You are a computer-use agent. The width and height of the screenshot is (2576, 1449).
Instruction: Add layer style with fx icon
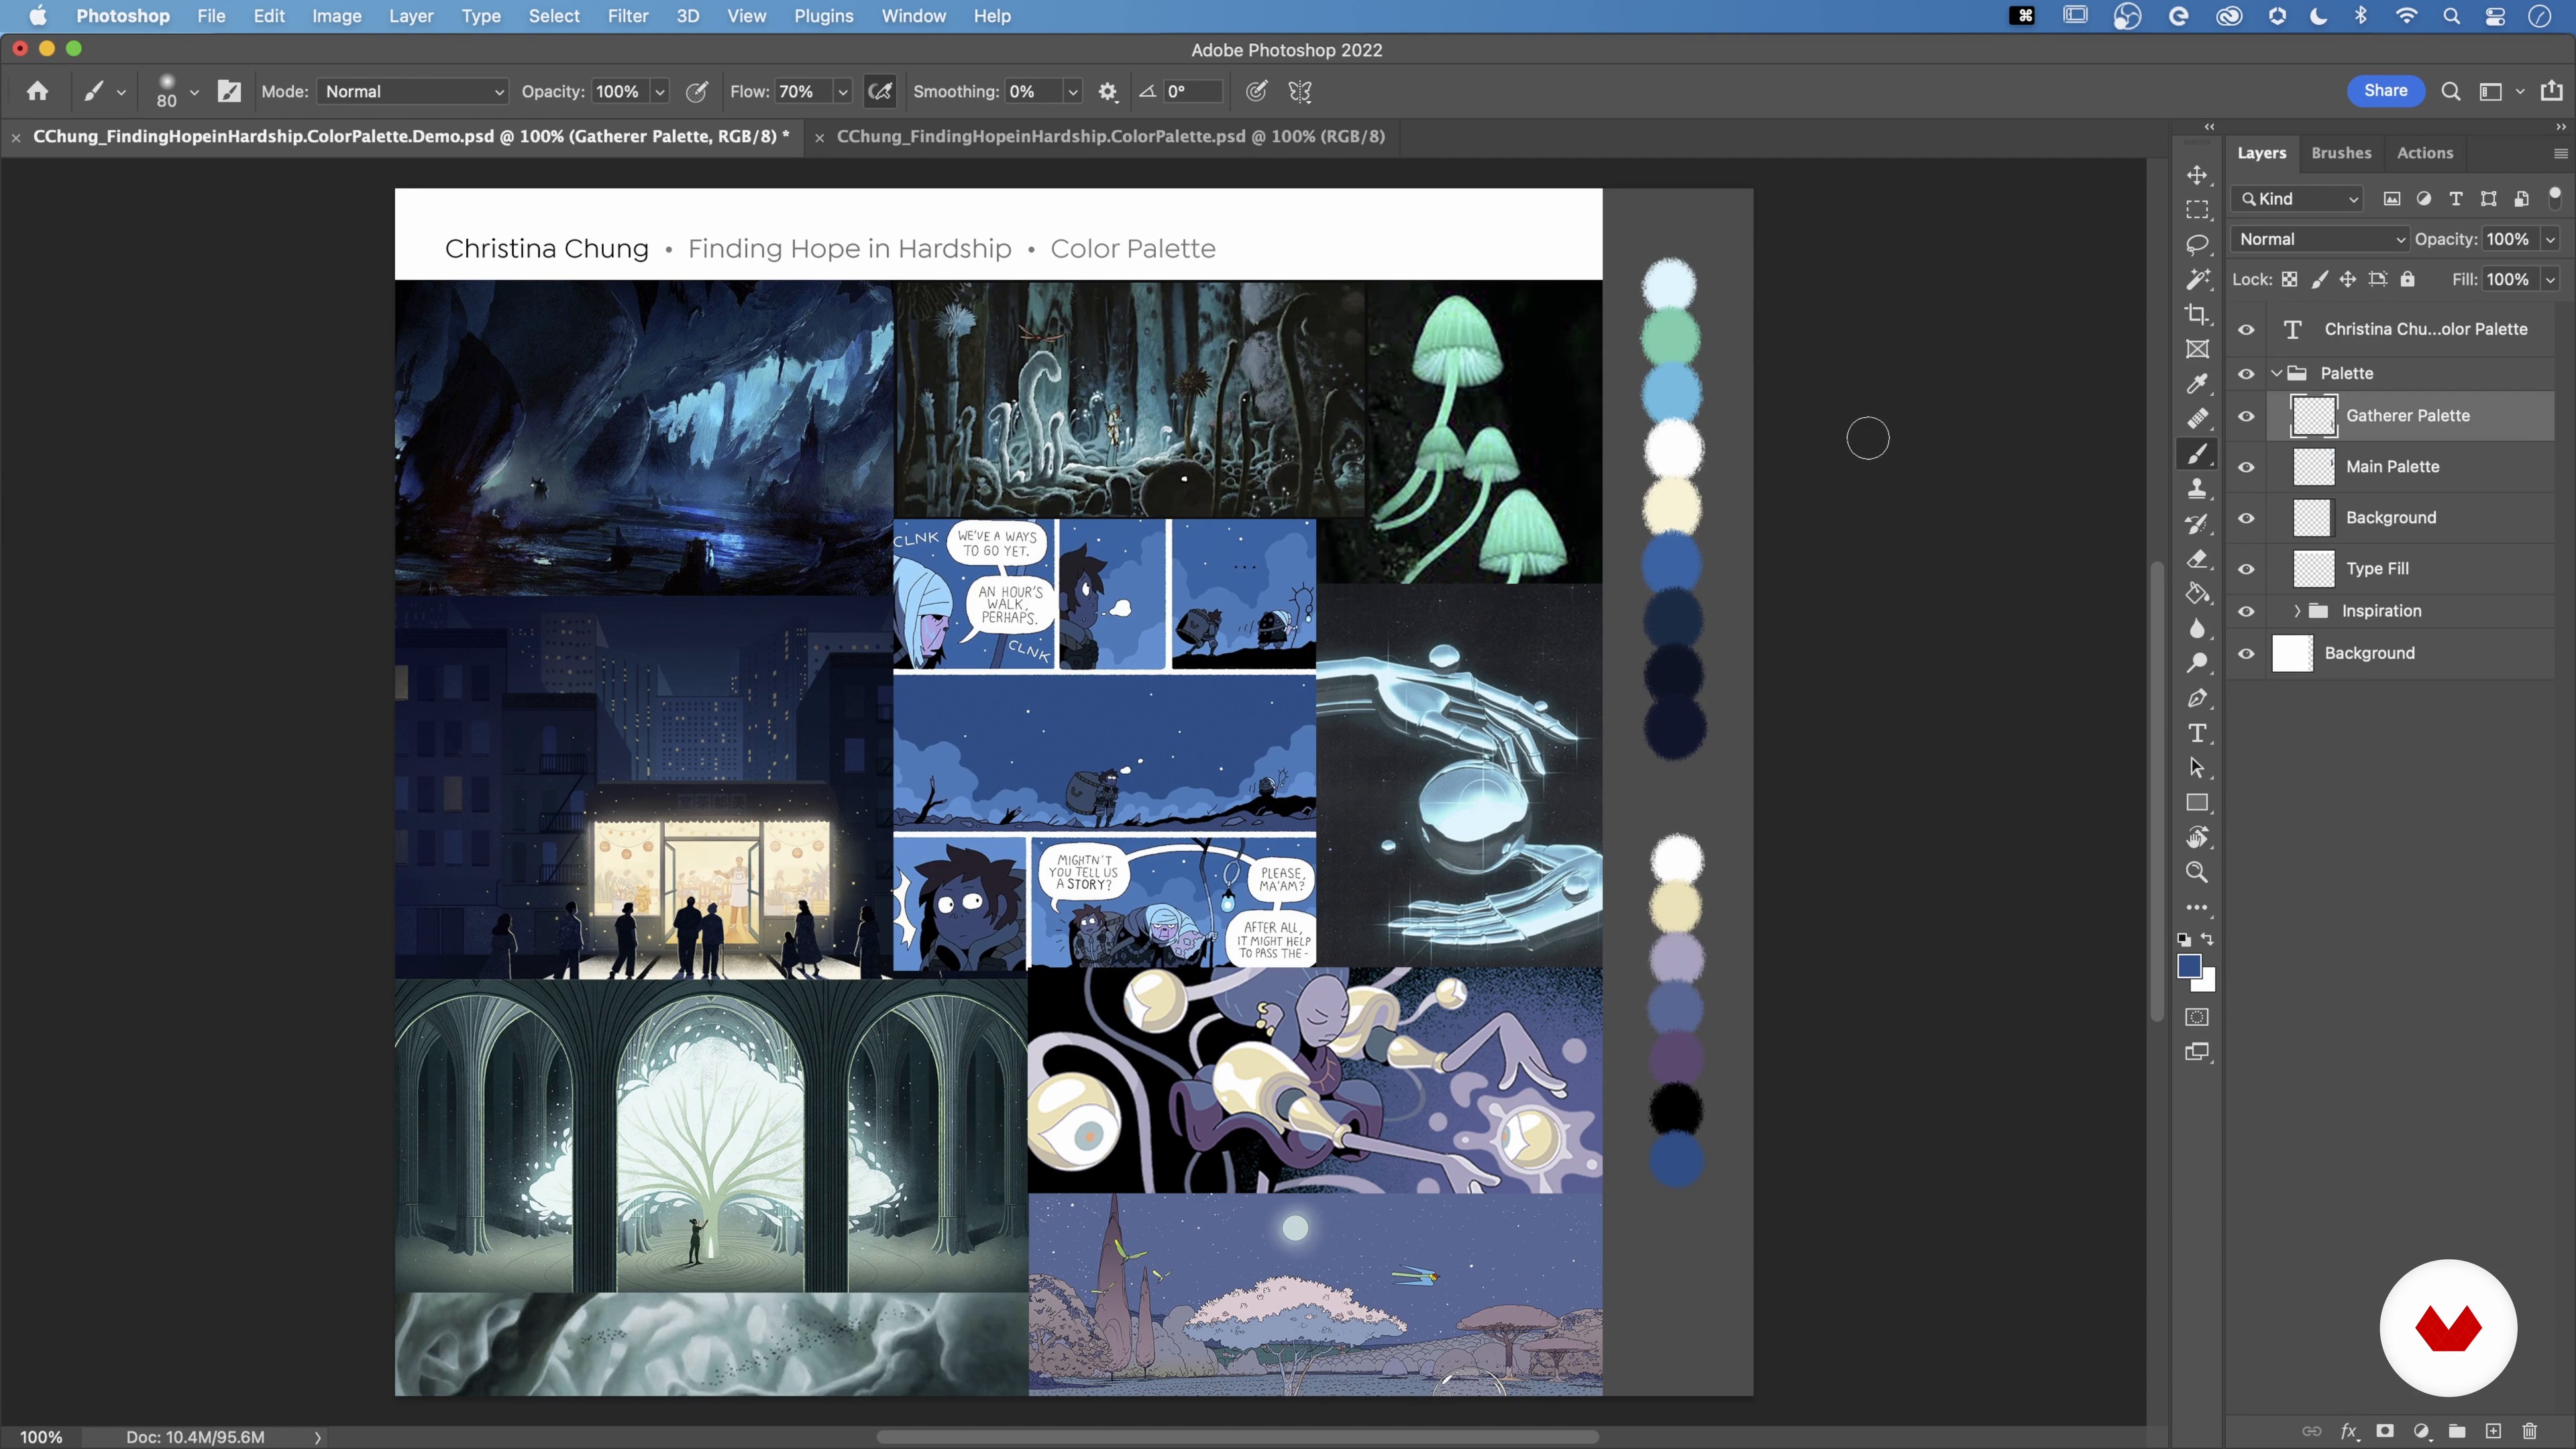tap(2349, 1431)
